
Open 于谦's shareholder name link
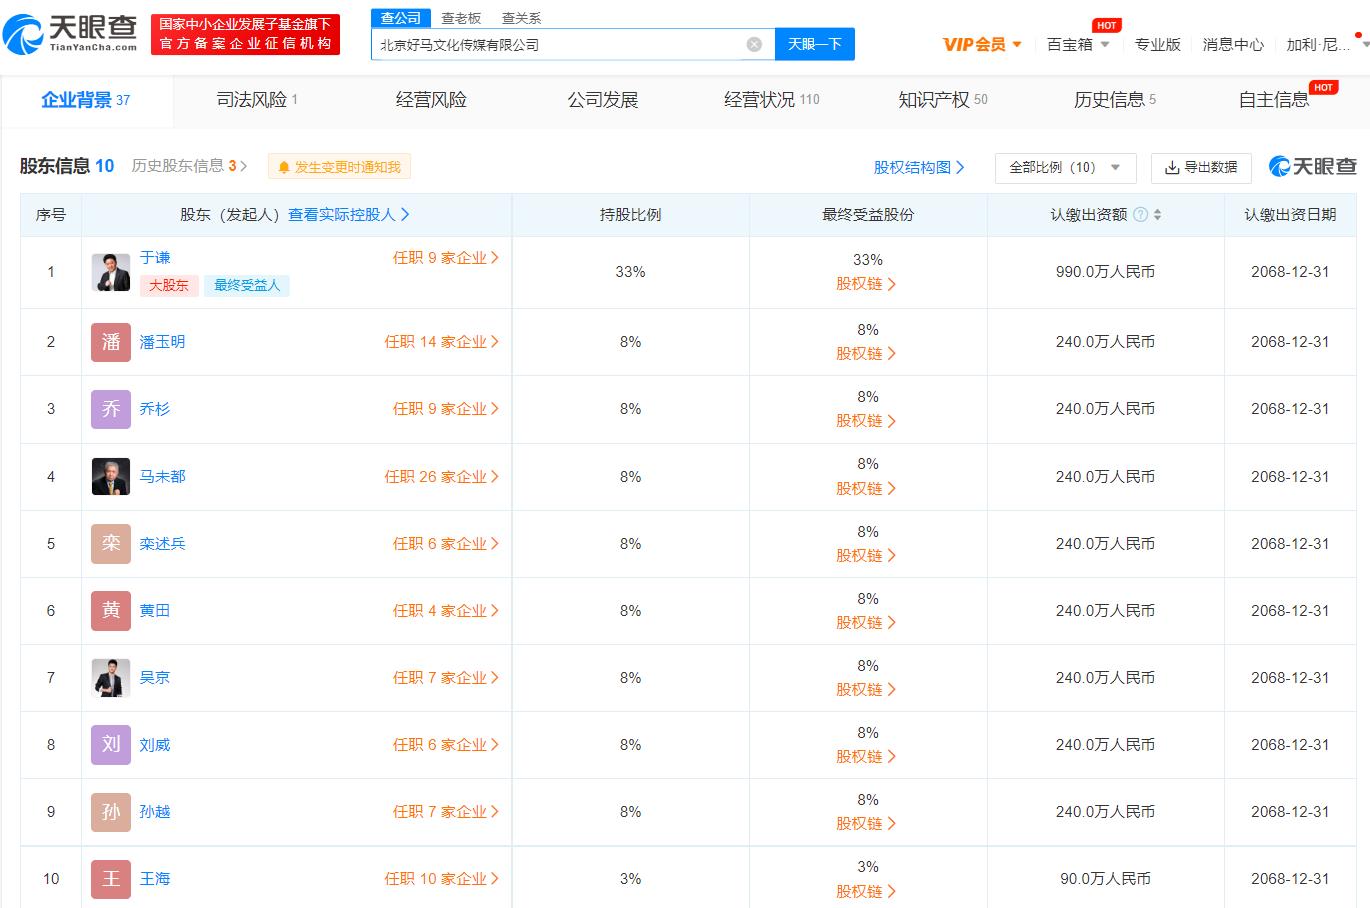tap(155, 258)
